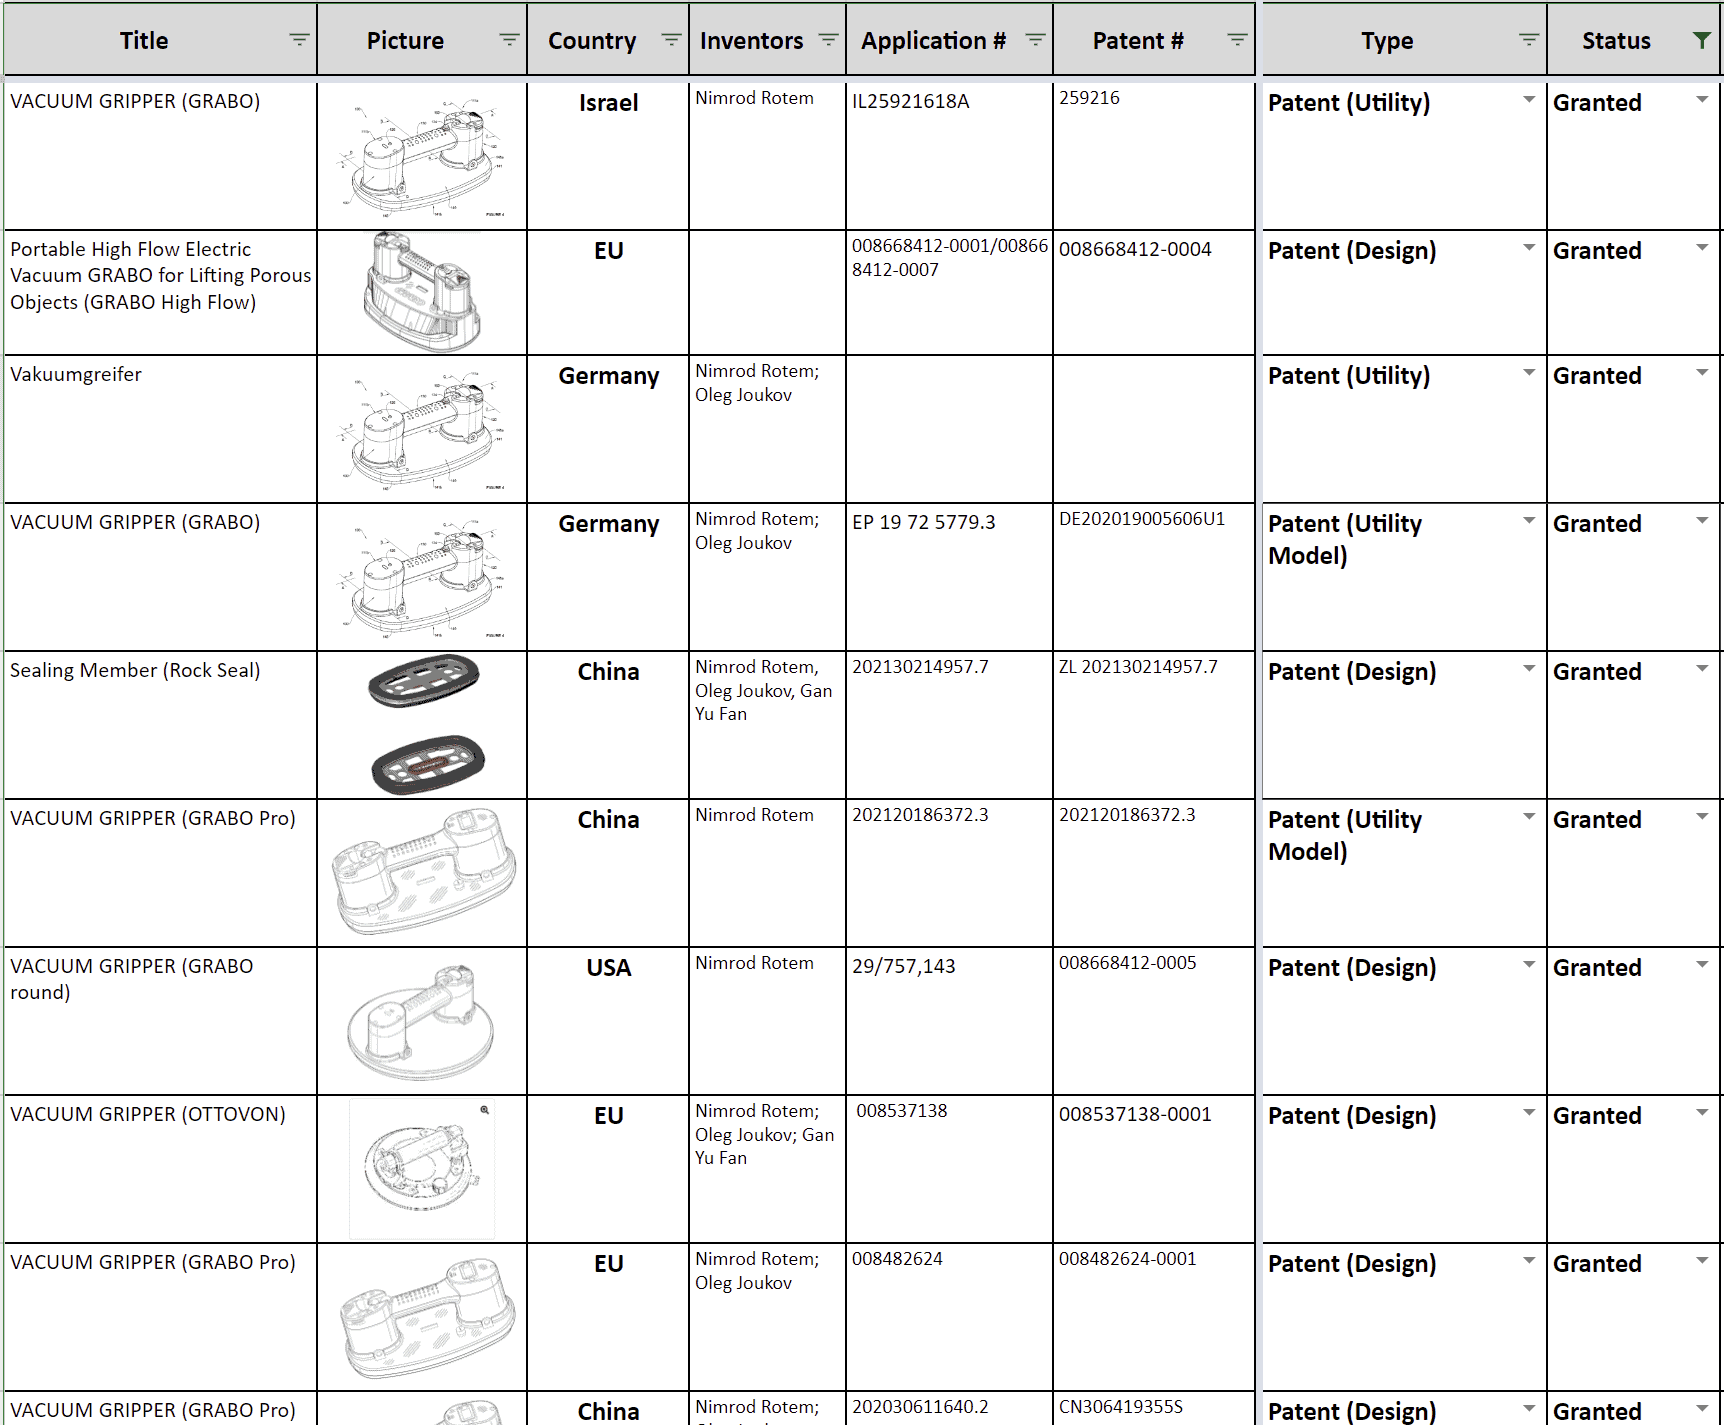Expand Status dropdown for OTTOVON row
Image resolution: width=1724 pixels, height=1425 pixels.
click(1702, 1113)
